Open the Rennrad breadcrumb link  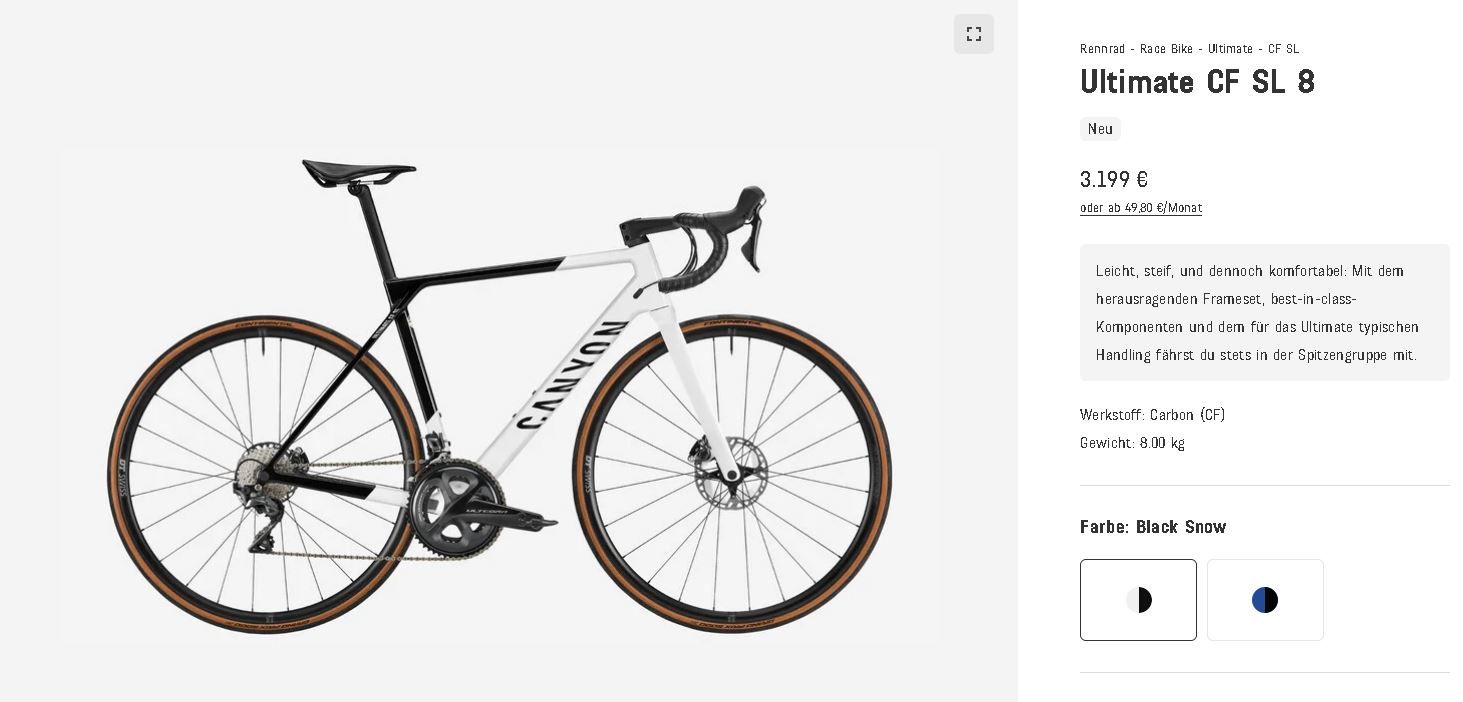point(1102,49)
